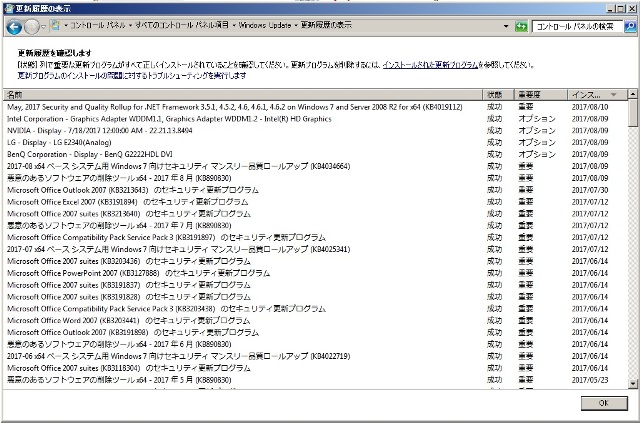Click the Control Panel icon in address bar
The height and width of the screenshot is (423, 640).
click(55, 25)
